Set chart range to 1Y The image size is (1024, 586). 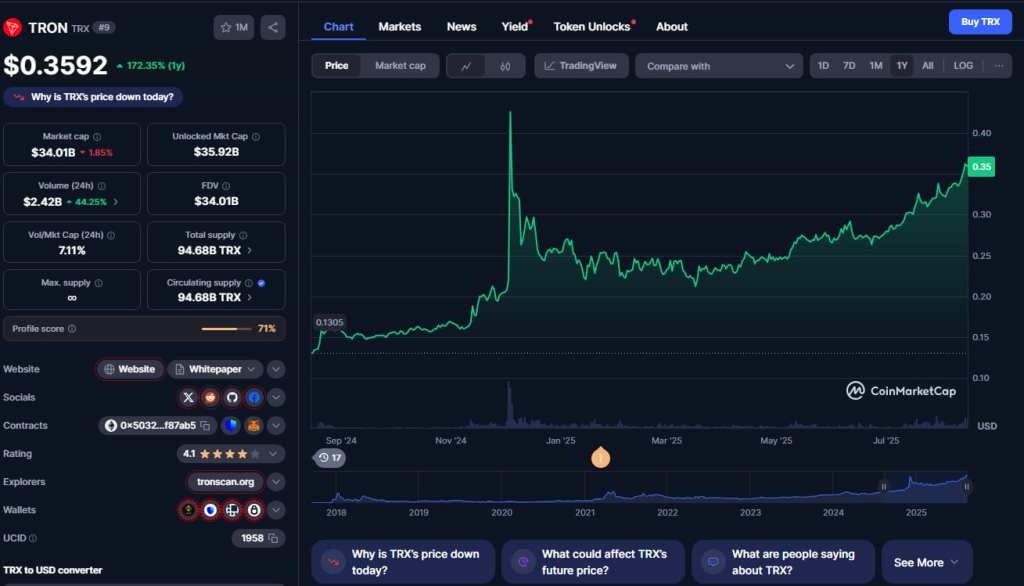[x=902, y=65]
